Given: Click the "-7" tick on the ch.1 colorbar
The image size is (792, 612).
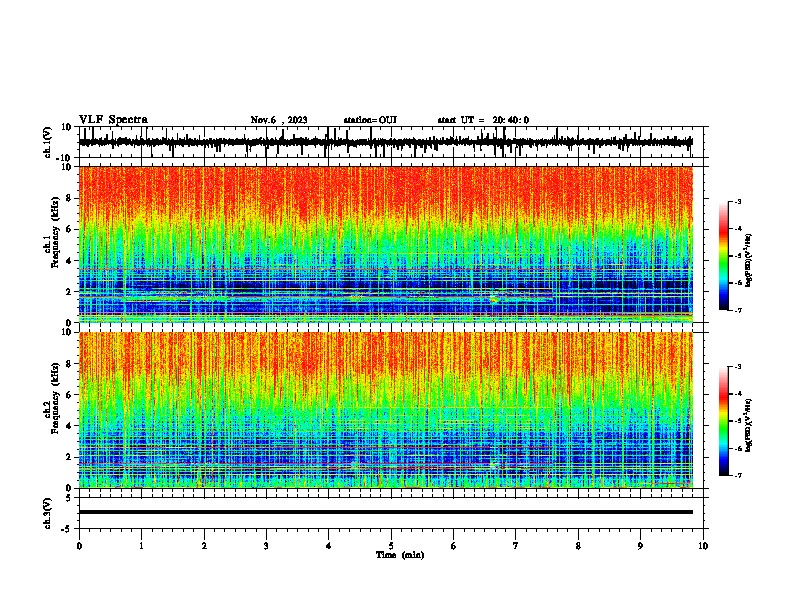Looking at the screenshot, I should point(737,310).
